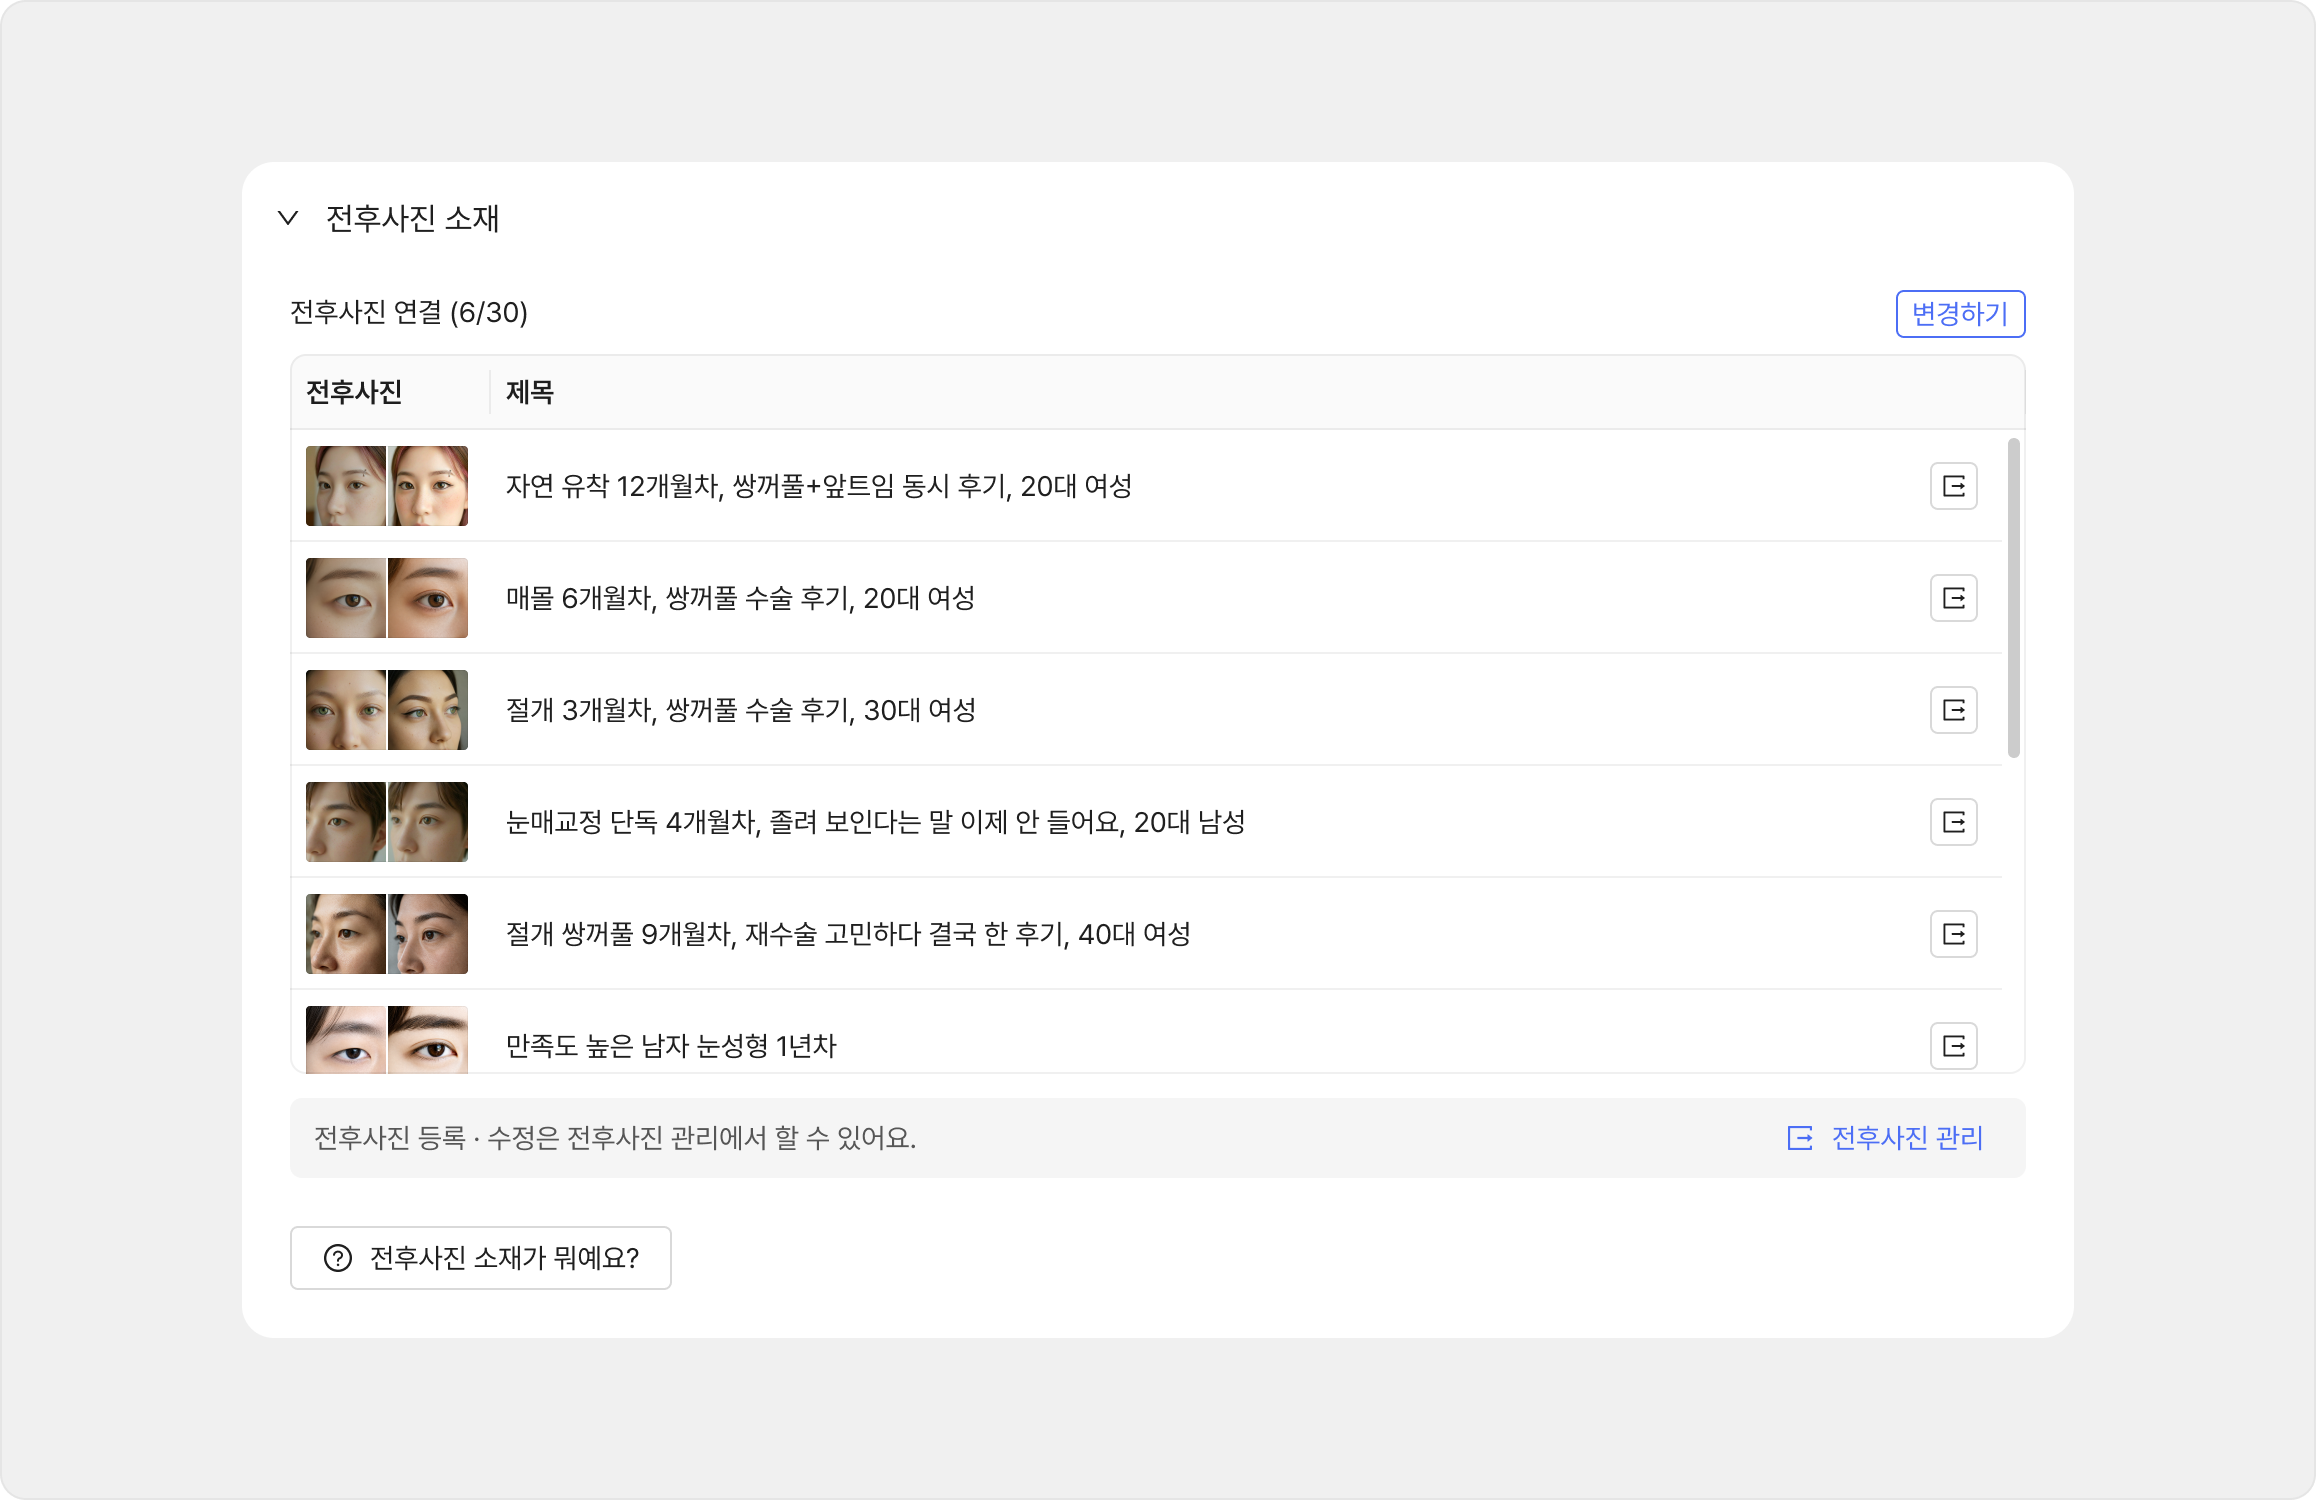The height and width of the screenshot is (1500, 2316).
Task: Open external link for 눈매교정 단독 4개월차 row
Action: click(x=1953, y=822)
